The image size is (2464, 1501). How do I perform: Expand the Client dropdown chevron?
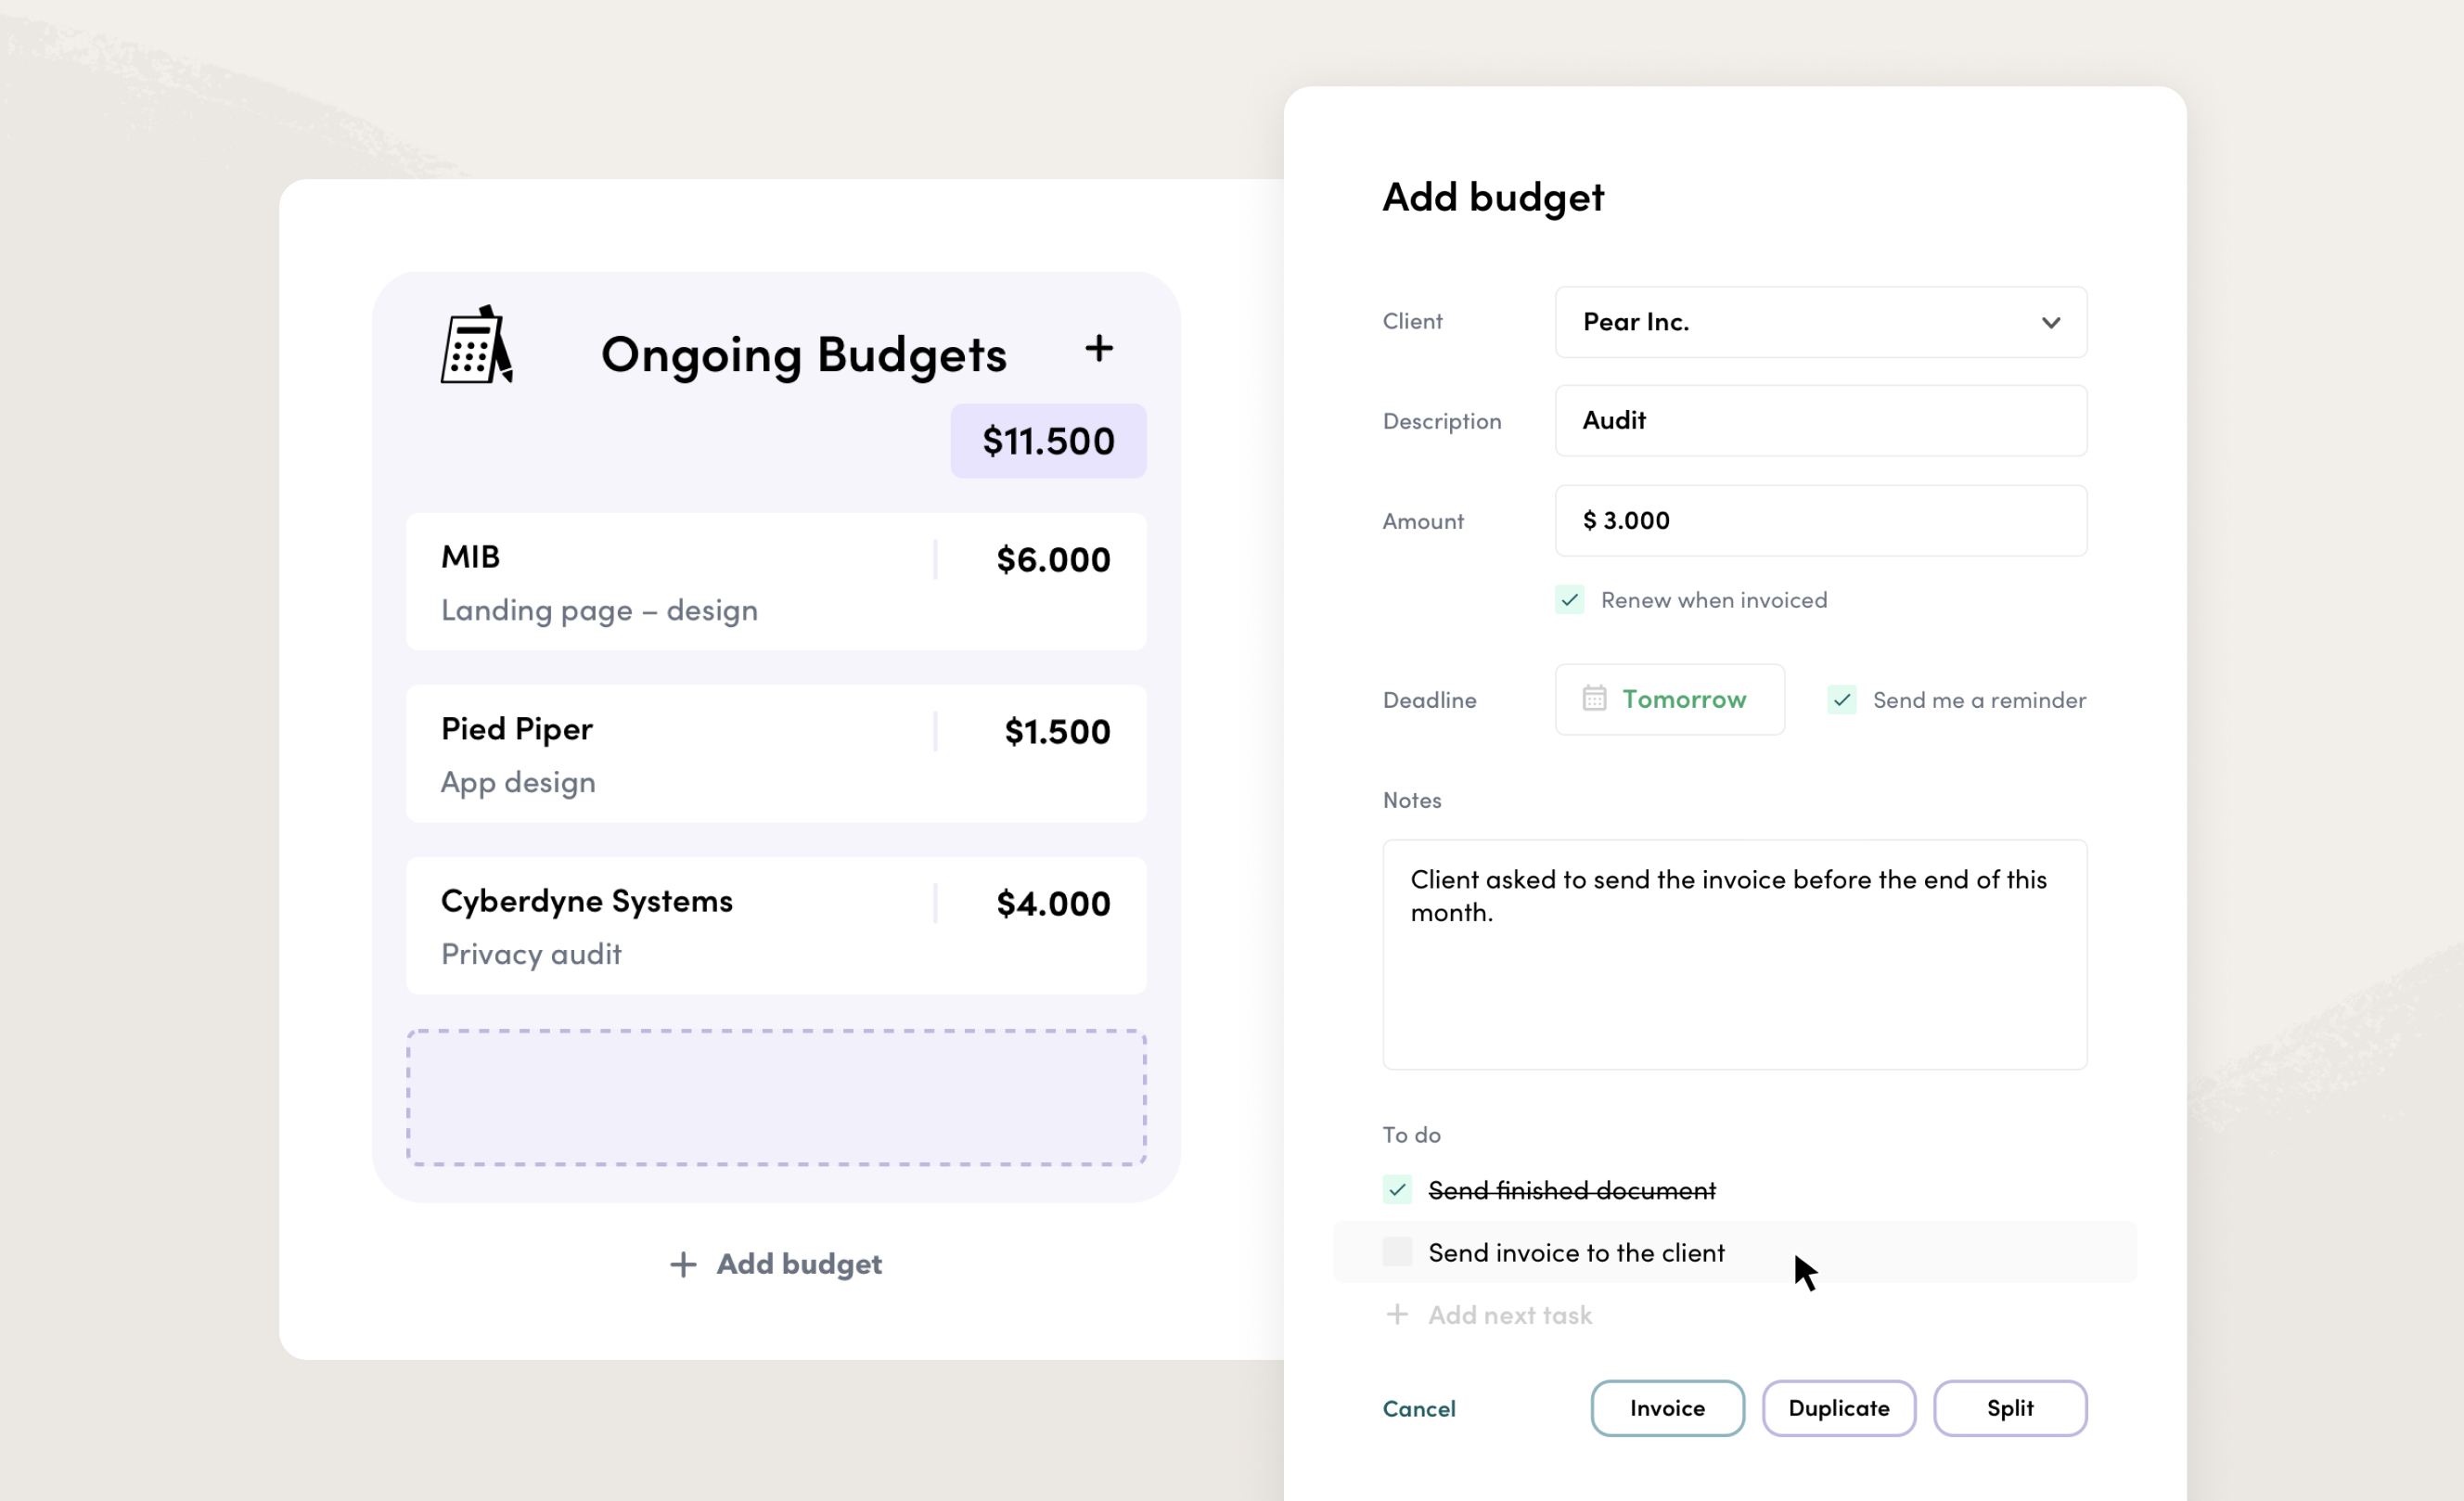point(2051,322)
